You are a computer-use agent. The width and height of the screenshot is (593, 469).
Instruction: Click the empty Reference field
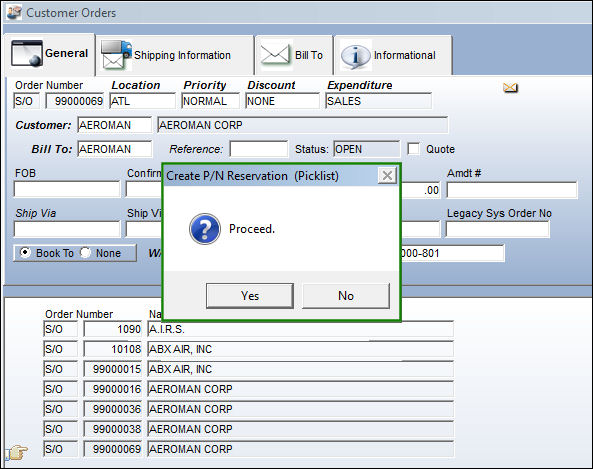pos(258,149)
